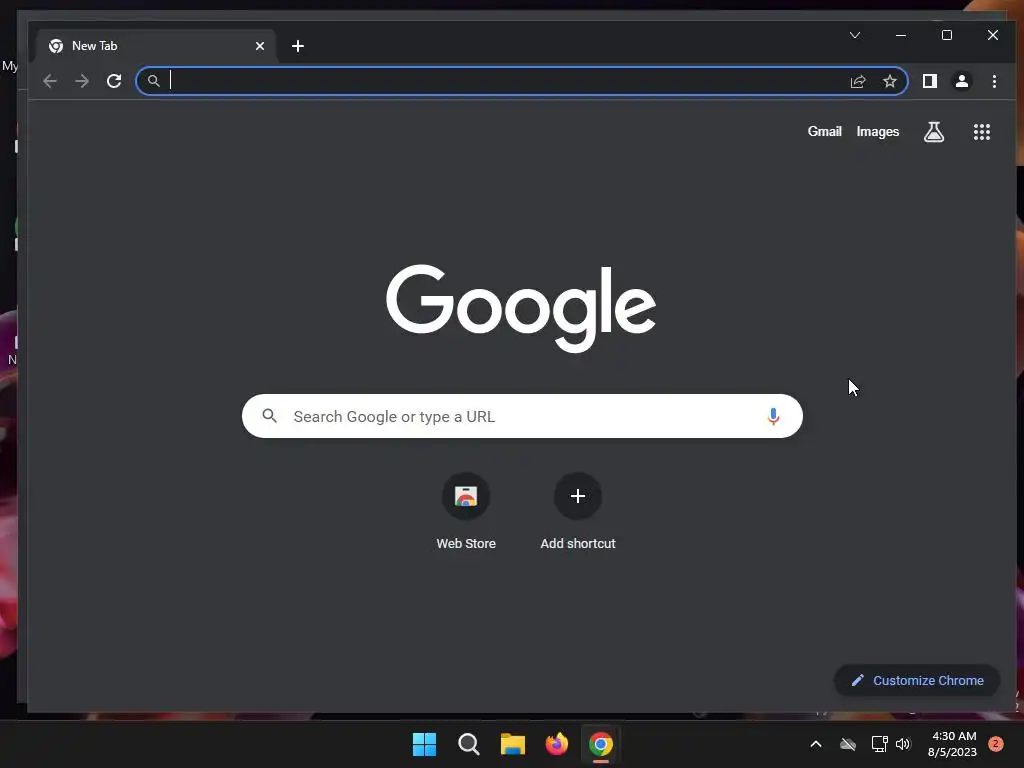Select the New Tab tab

point(156,46)
